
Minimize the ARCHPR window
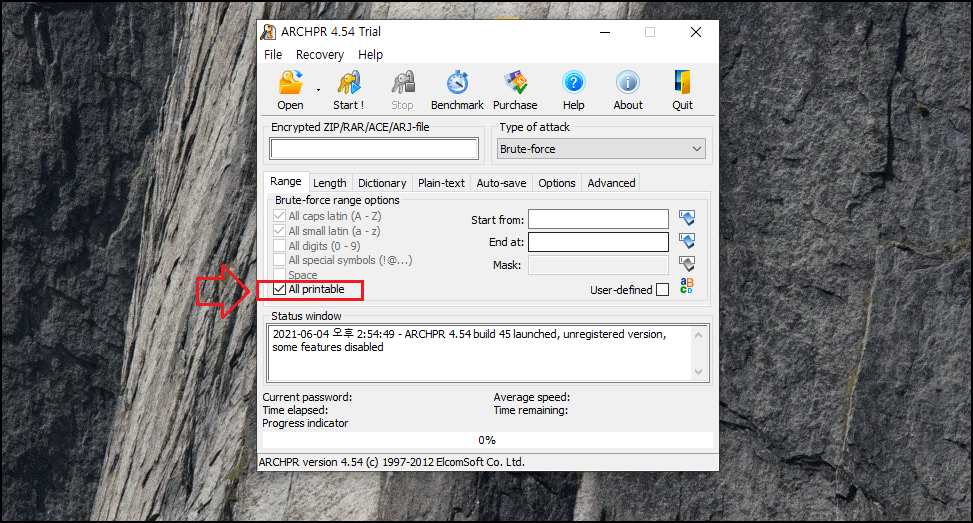pos(605,32)
